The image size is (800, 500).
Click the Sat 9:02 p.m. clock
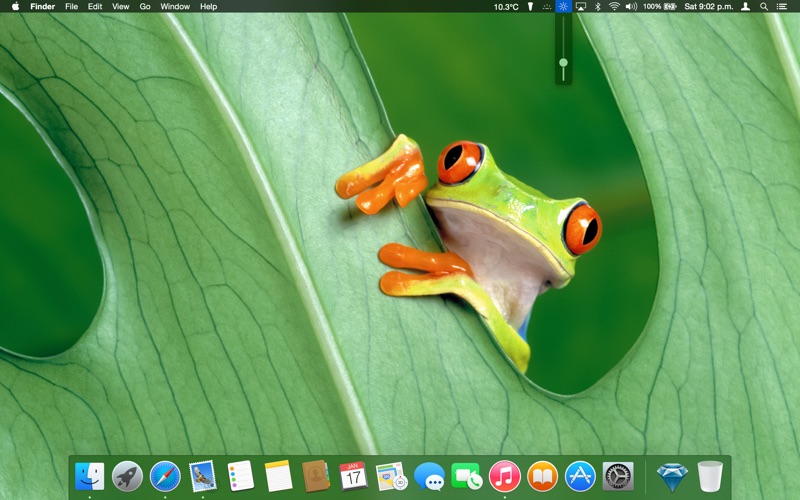pyautogui.click(x=709, y=6)
